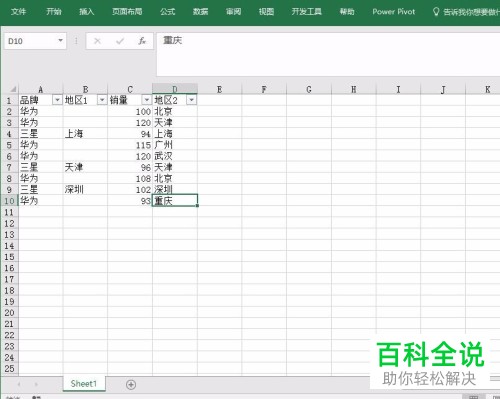The width and height of the screenshot is (500, 399).
Task: Open the 插入 ribbon tab
Action: [x=86, y=12]
